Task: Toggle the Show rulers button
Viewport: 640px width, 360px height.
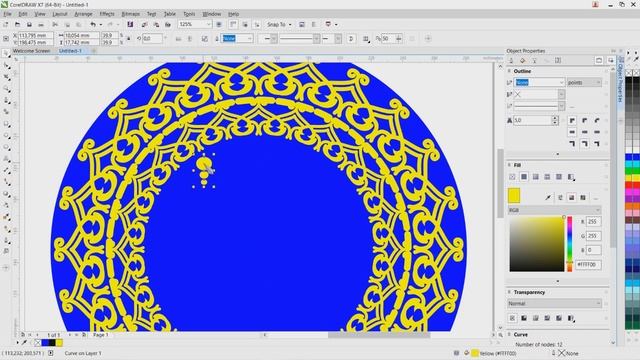Action: tap(233, 24)
